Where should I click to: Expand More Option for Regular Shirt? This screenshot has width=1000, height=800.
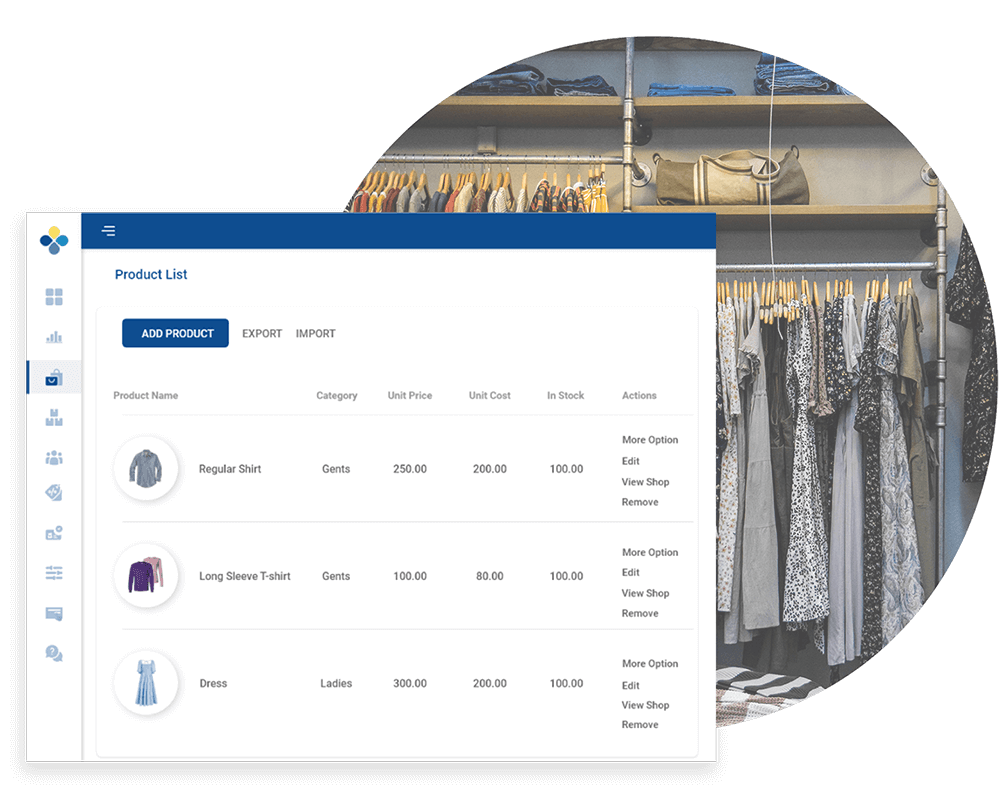point(649,440)
